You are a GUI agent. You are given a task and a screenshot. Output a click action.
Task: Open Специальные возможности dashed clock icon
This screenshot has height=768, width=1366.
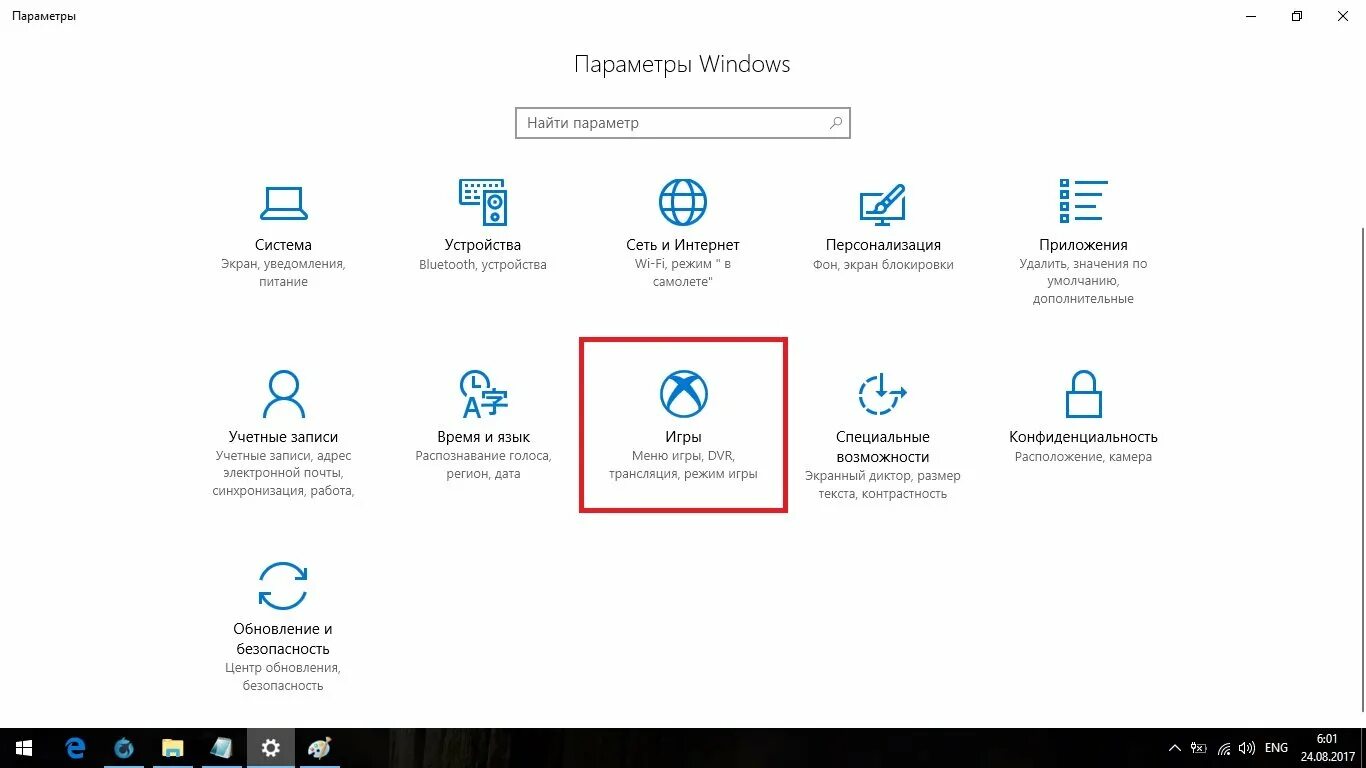883,394
